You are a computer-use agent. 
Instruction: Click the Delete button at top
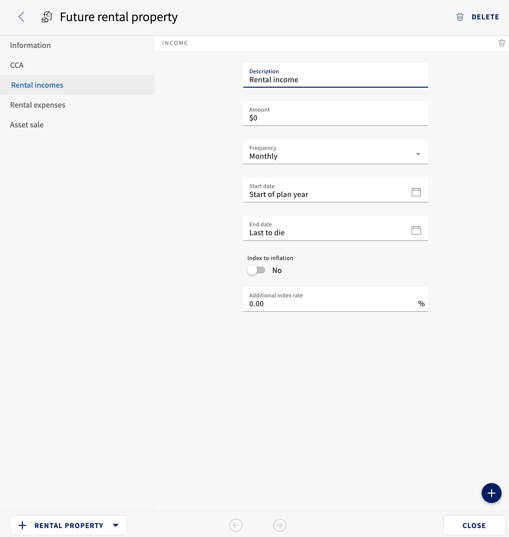click(478, 17)
